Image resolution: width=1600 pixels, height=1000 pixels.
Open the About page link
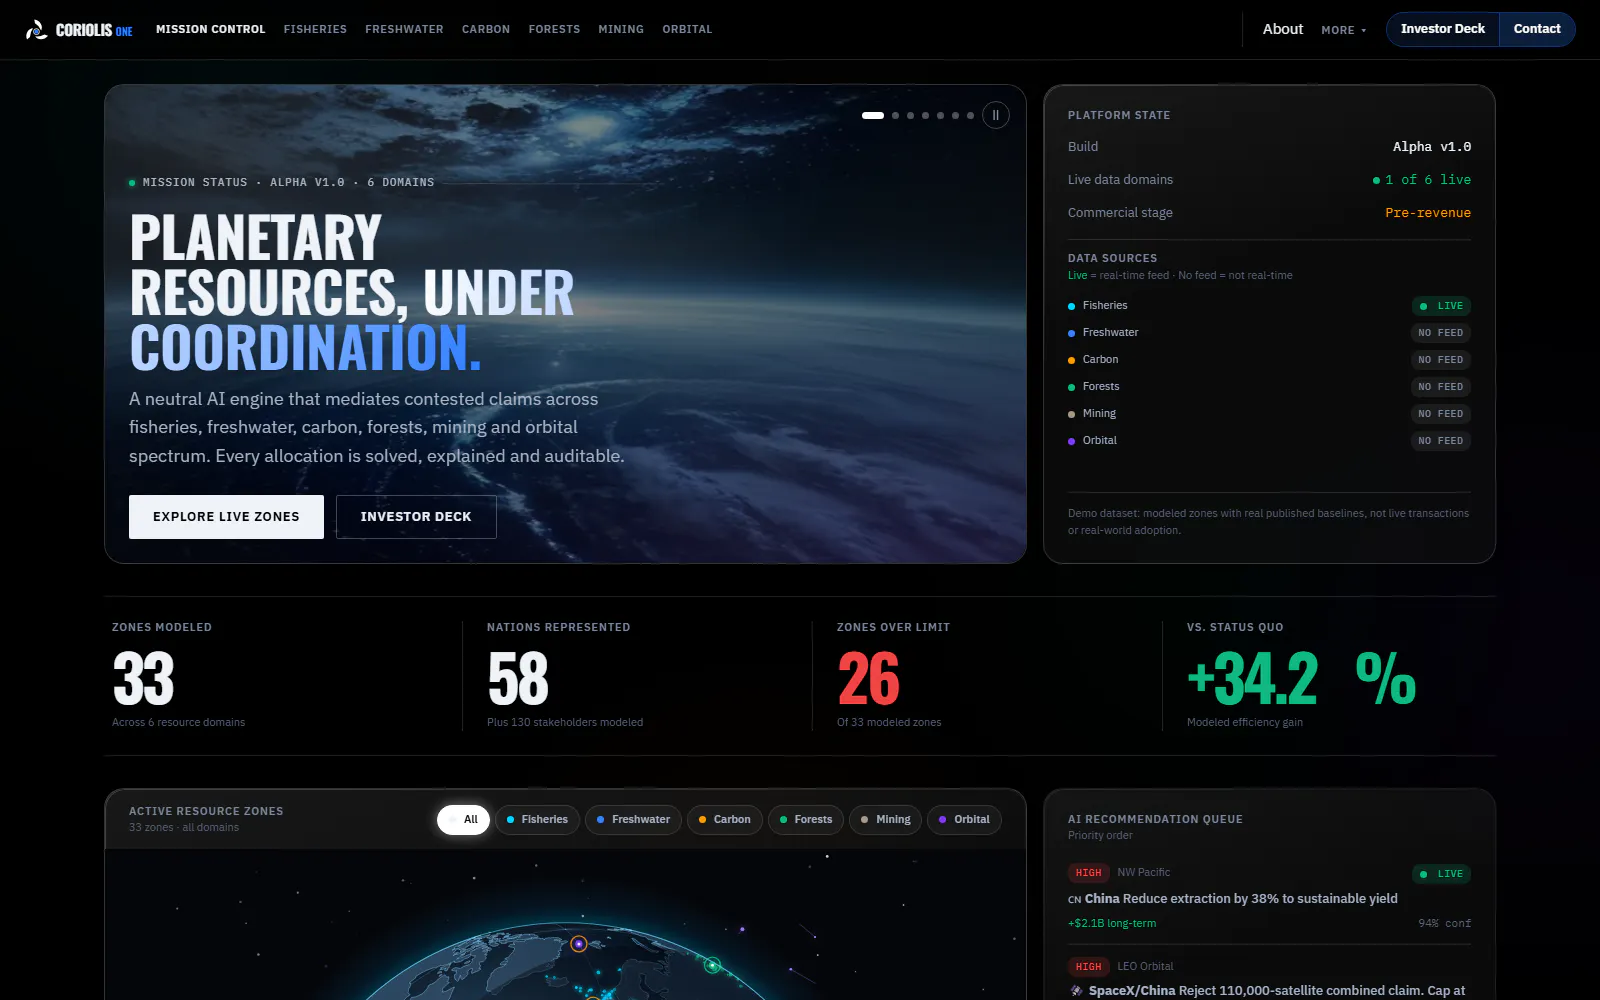click(x=1283, y=29)
